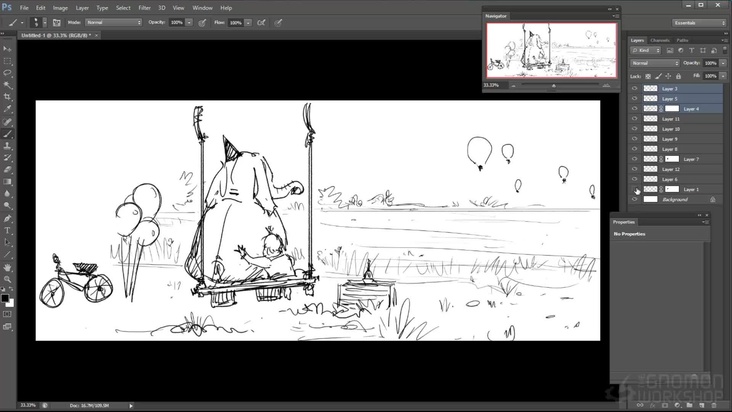The width and height of the screenshot is (732, 412).
Task: Open Essentials workspace dropdown
Action: [699, 22]
